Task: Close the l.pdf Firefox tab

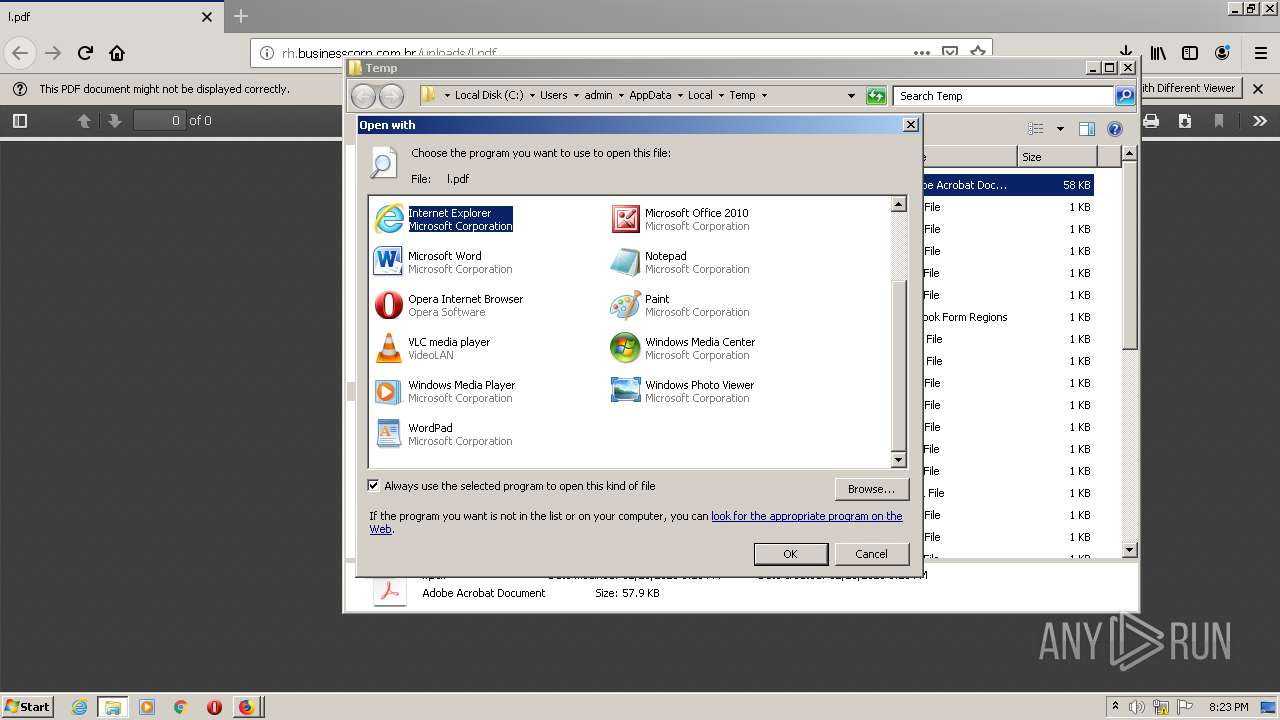Action: click(207, 17)
